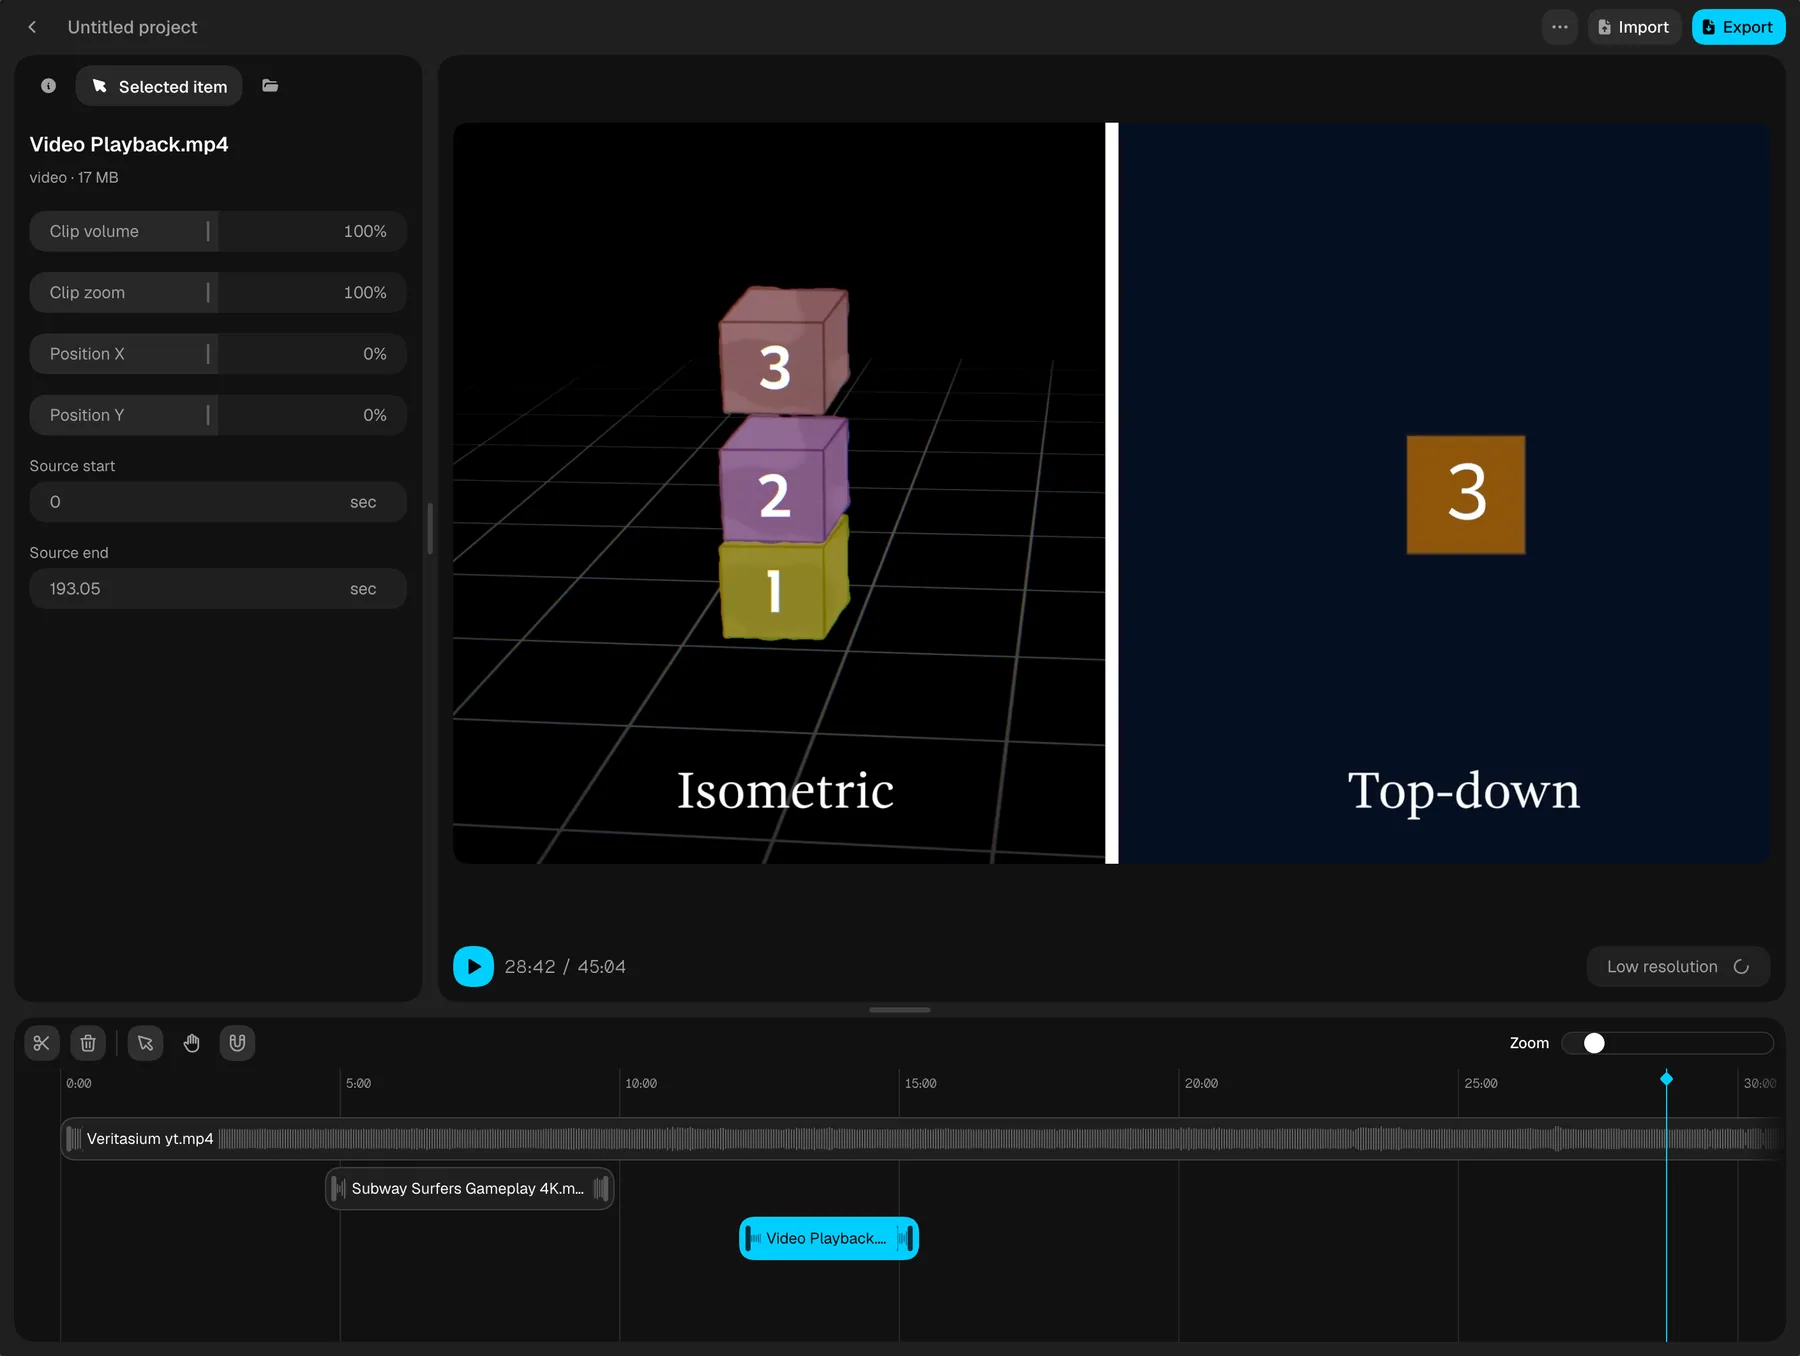
Task: Click the 25:00 mark on timeline ruler
Action: point(1481,1083)
